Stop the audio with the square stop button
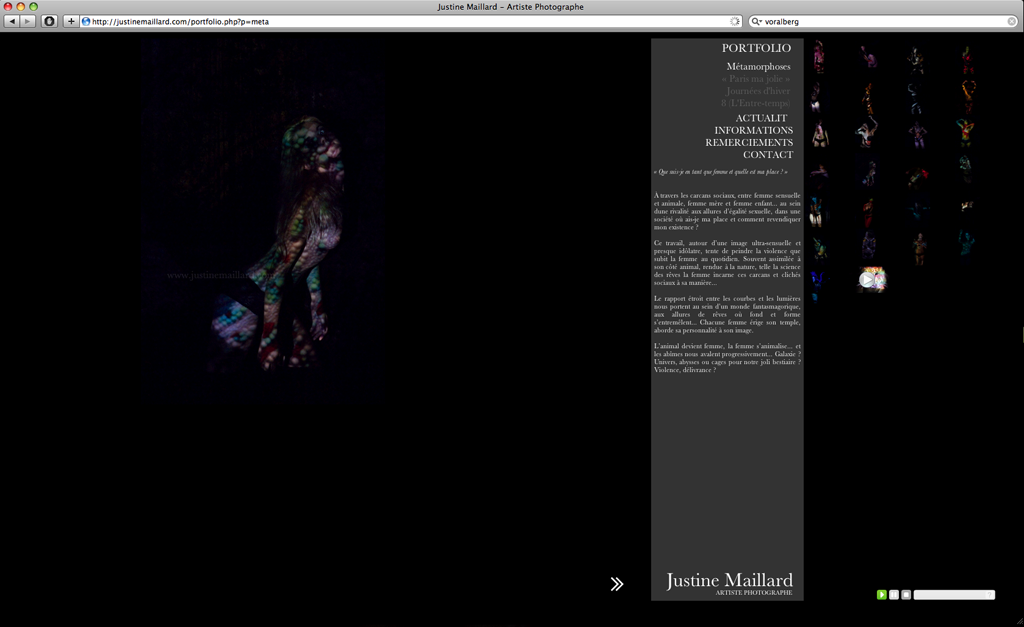1024x627 pixels. coord(906,595)
